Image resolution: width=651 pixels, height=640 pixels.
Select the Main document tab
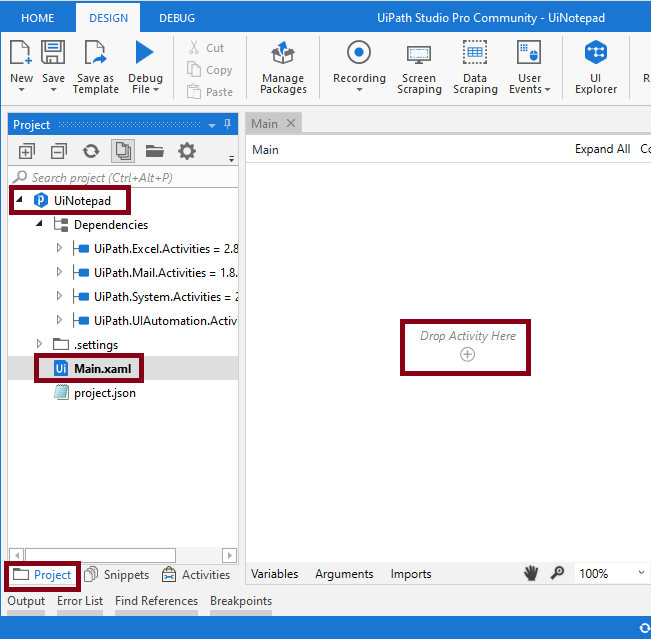(264, 124)
